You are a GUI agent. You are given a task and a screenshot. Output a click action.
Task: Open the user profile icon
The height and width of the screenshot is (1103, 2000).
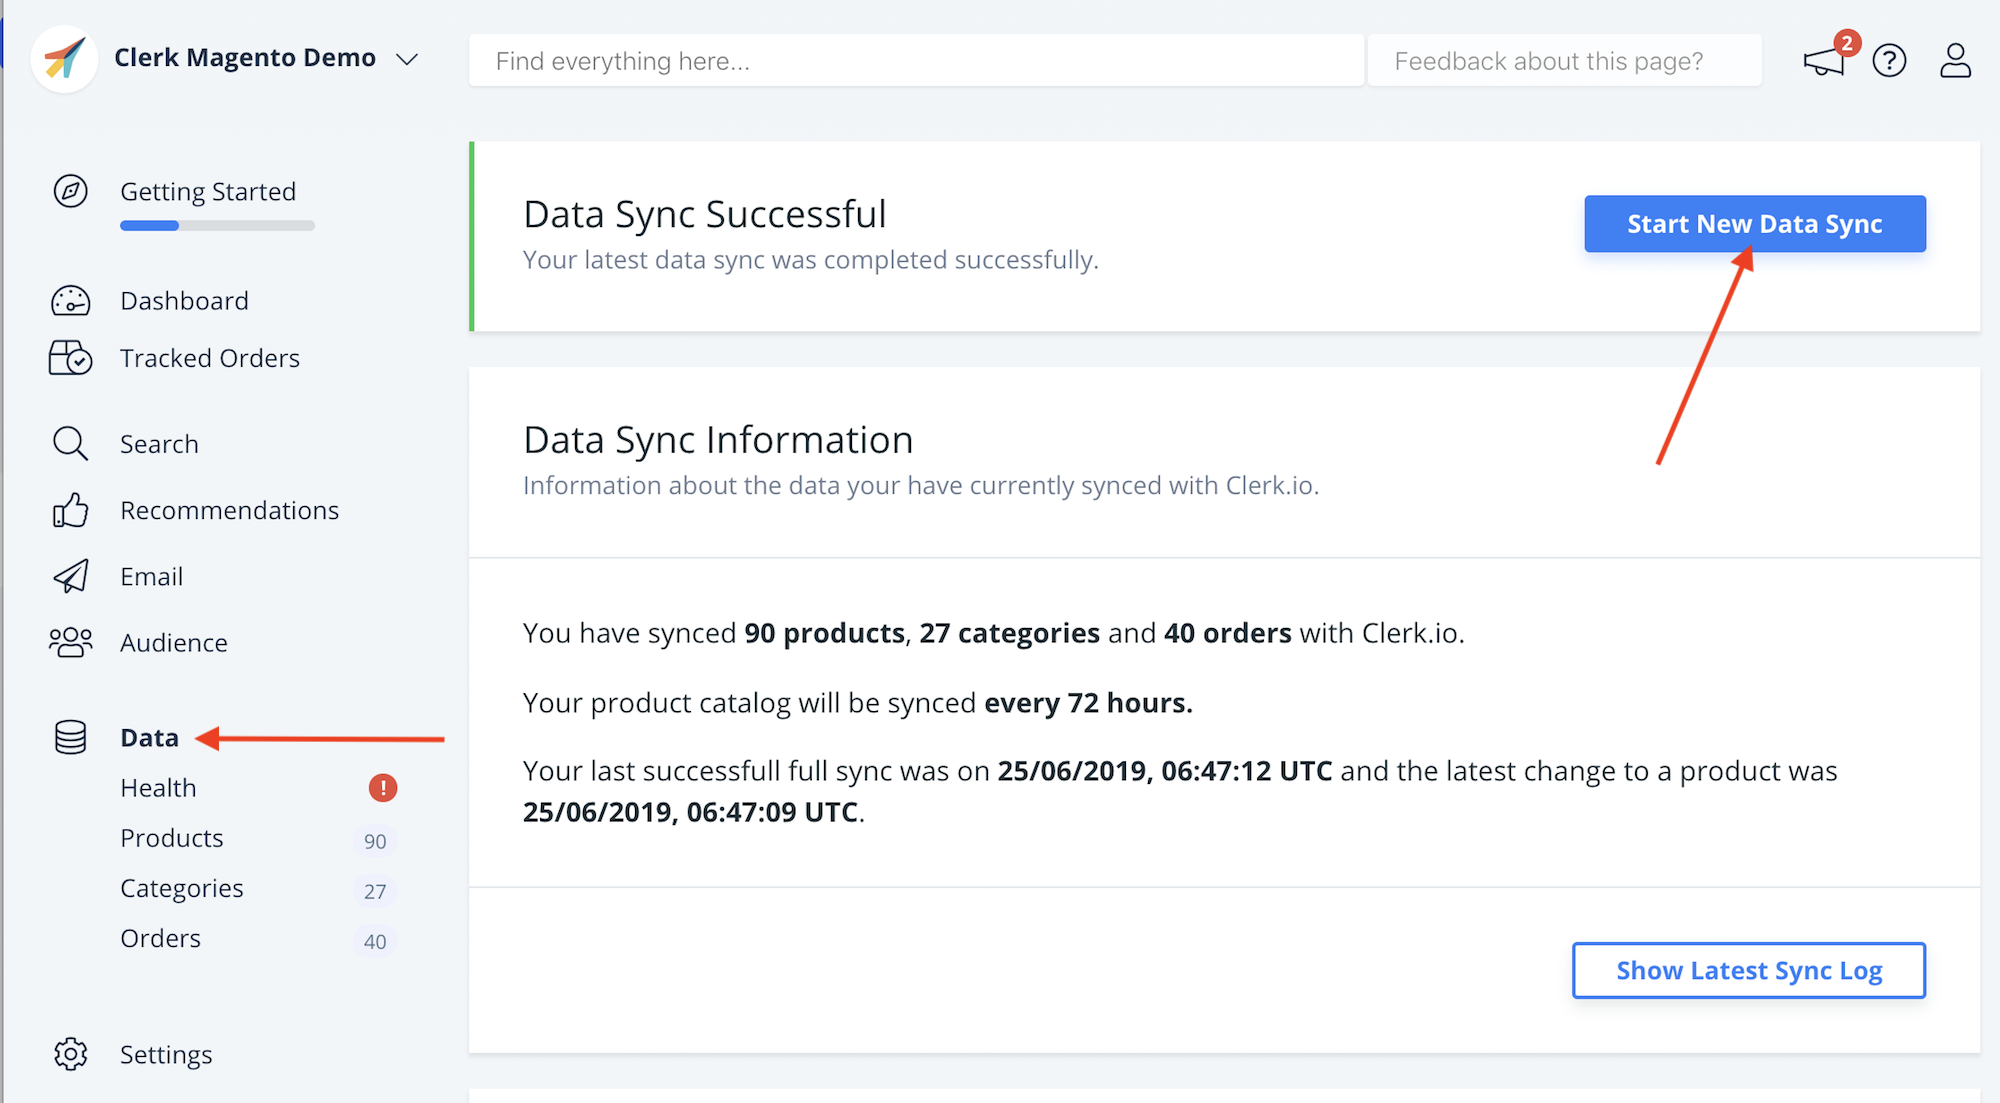[x=1955, y=61]
